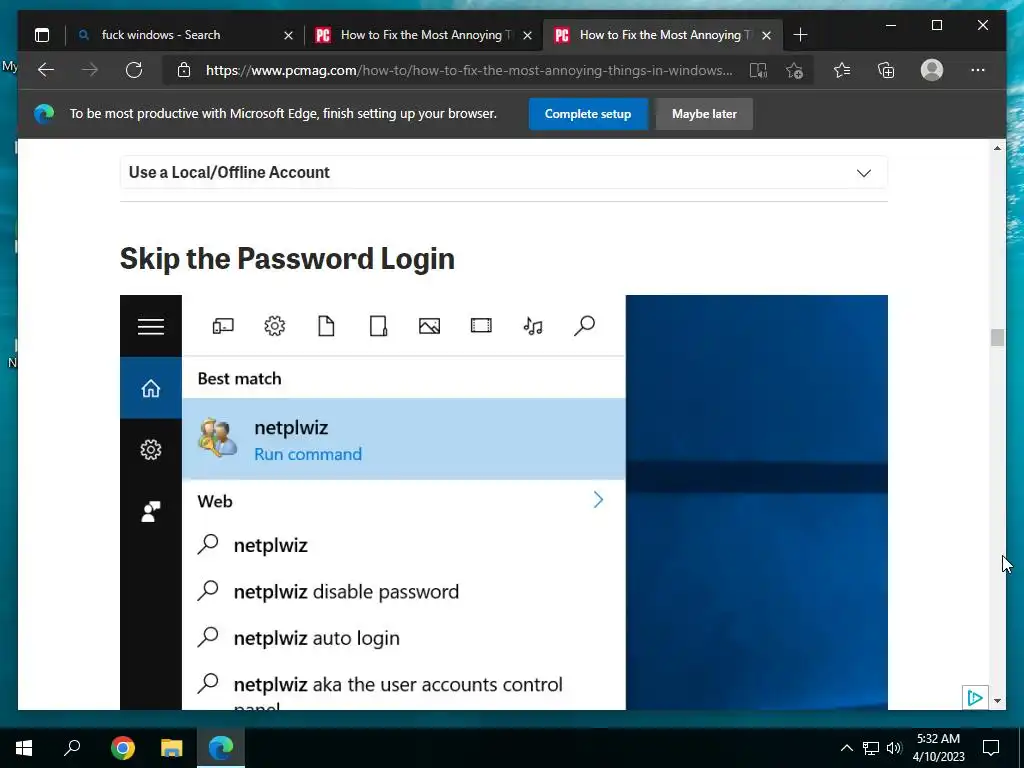
Task: Go back to the previous page
Action: (46, 70)
